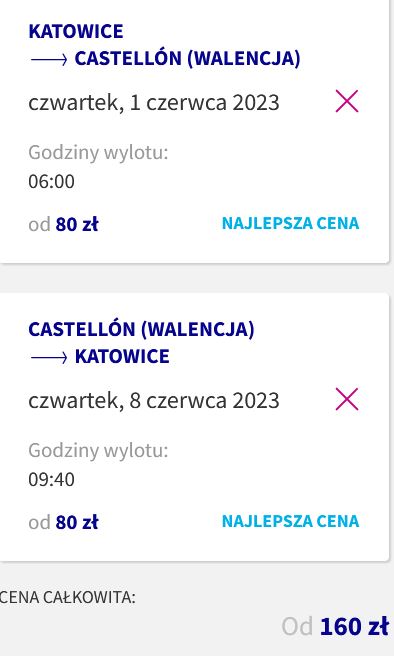
Task: Click Godziny wylotu label in outbound card
Action: (98, 153)
